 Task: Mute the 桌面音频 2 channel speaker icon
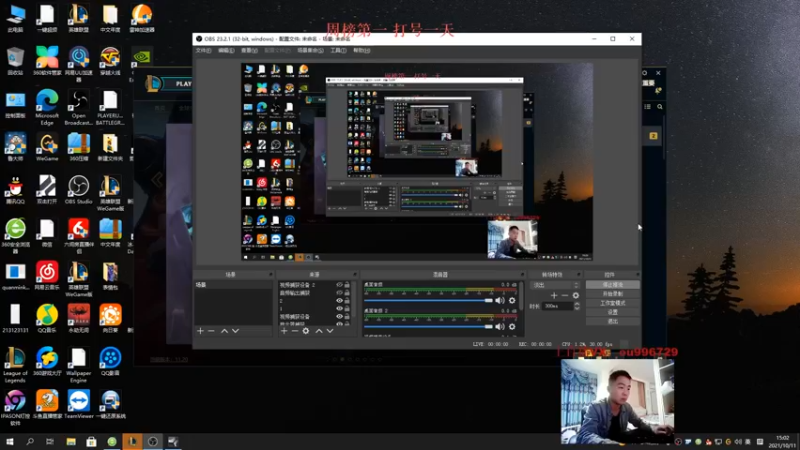[500, 327]
